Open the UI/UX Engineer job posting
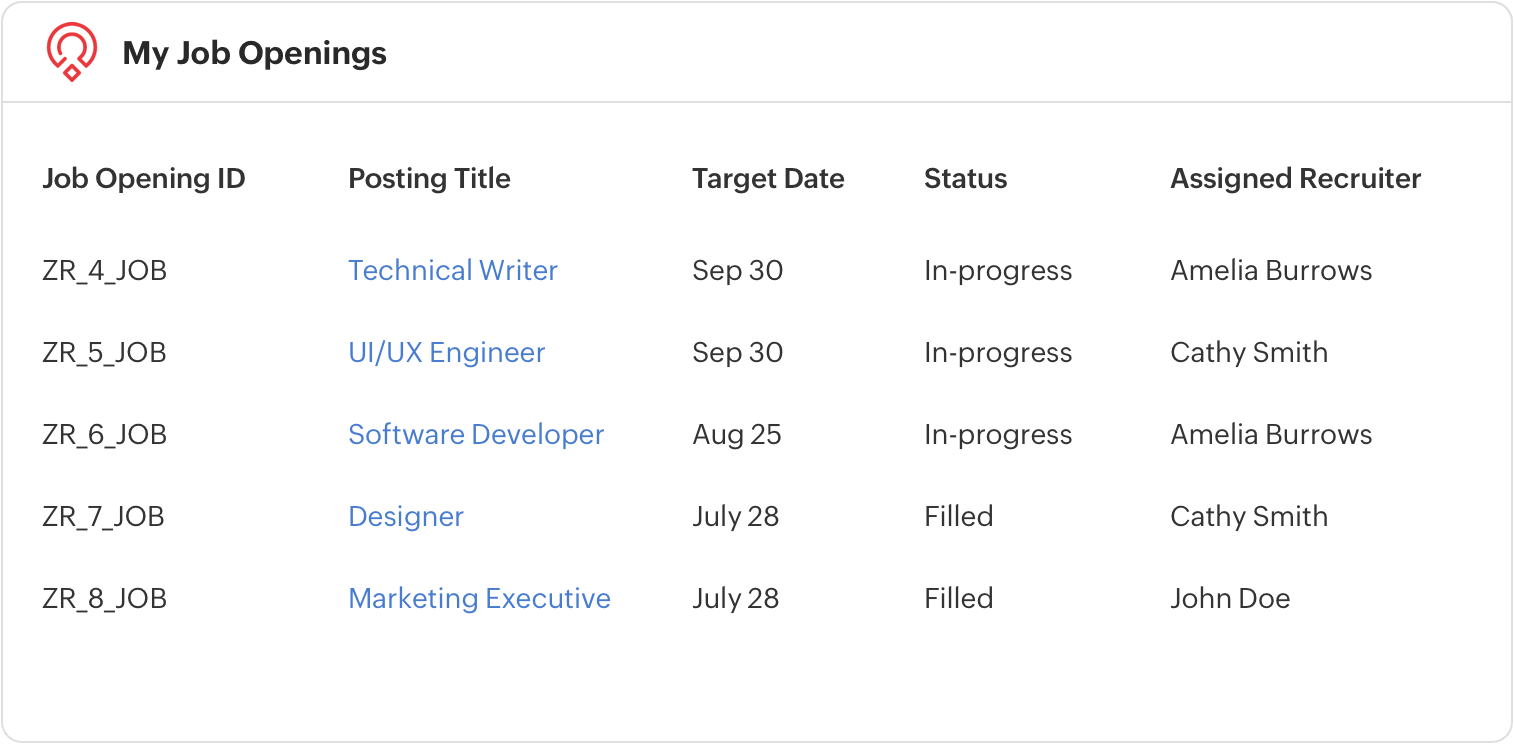Screen dimensions: 1514x744 click(446, 352)
